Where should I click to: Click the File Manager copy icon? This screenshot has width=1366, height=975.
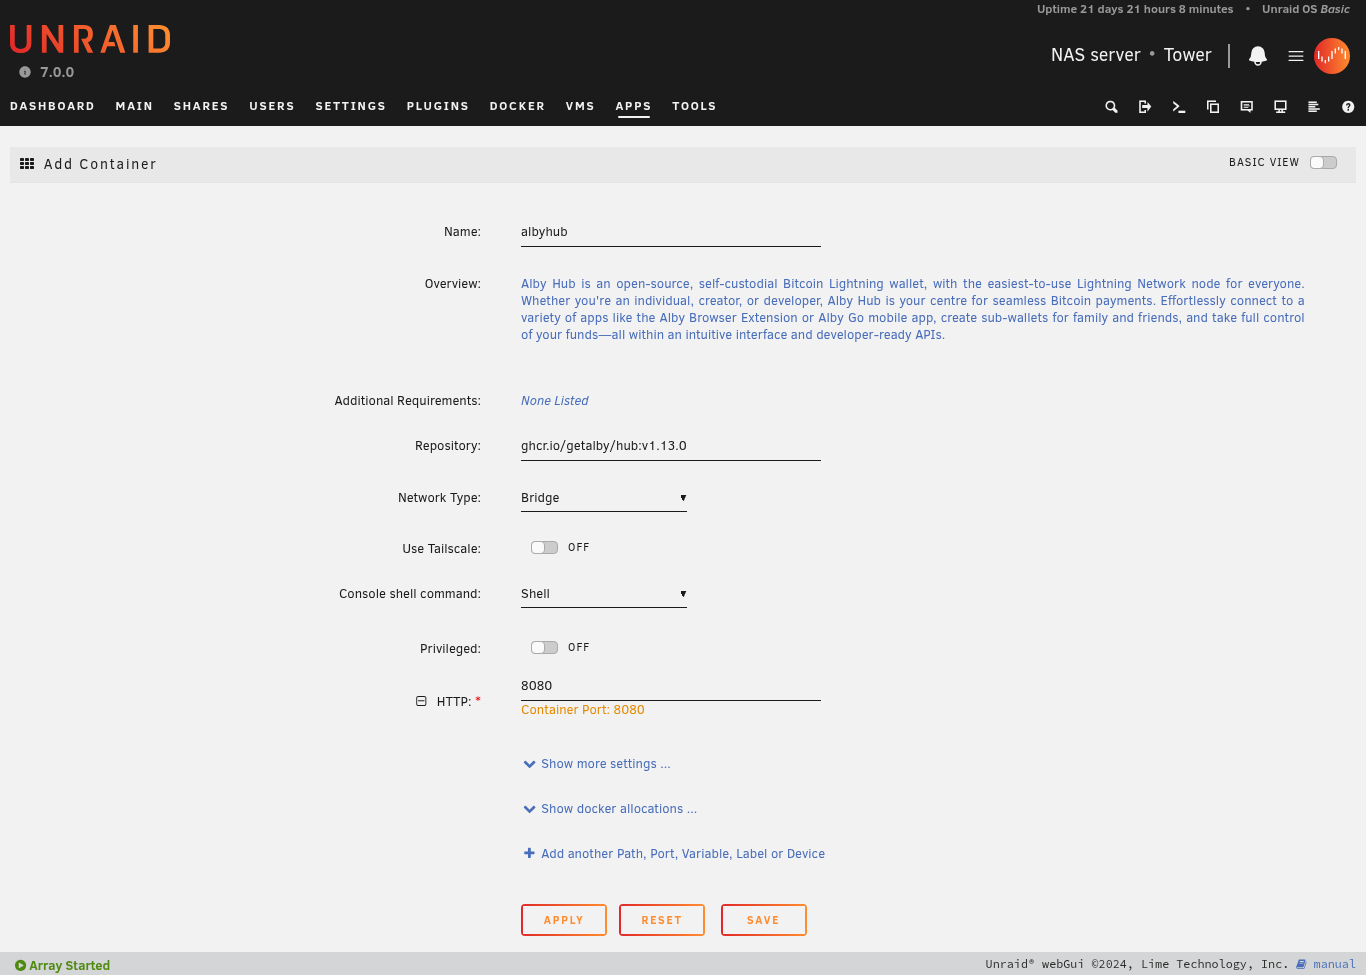1213,107
